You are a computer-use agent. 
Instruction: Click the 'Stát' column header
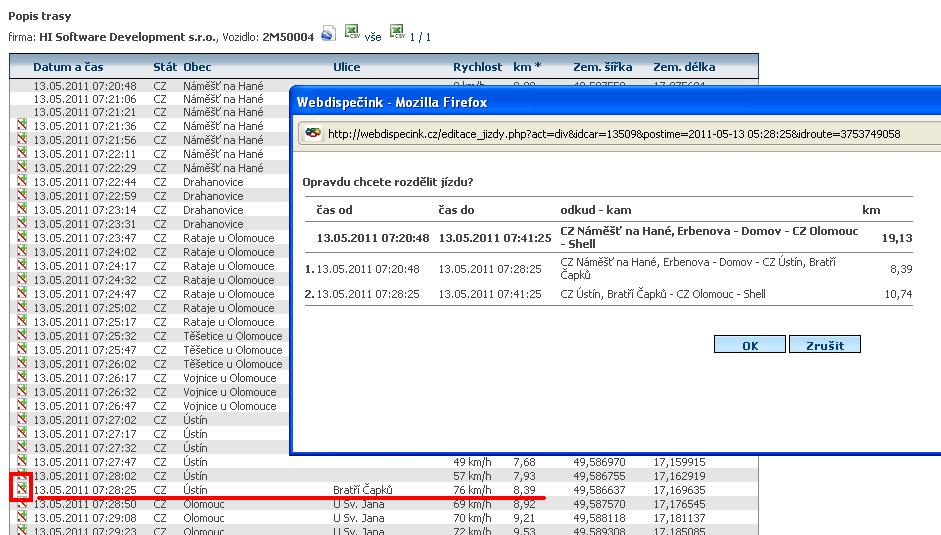(x=165, y=67)
